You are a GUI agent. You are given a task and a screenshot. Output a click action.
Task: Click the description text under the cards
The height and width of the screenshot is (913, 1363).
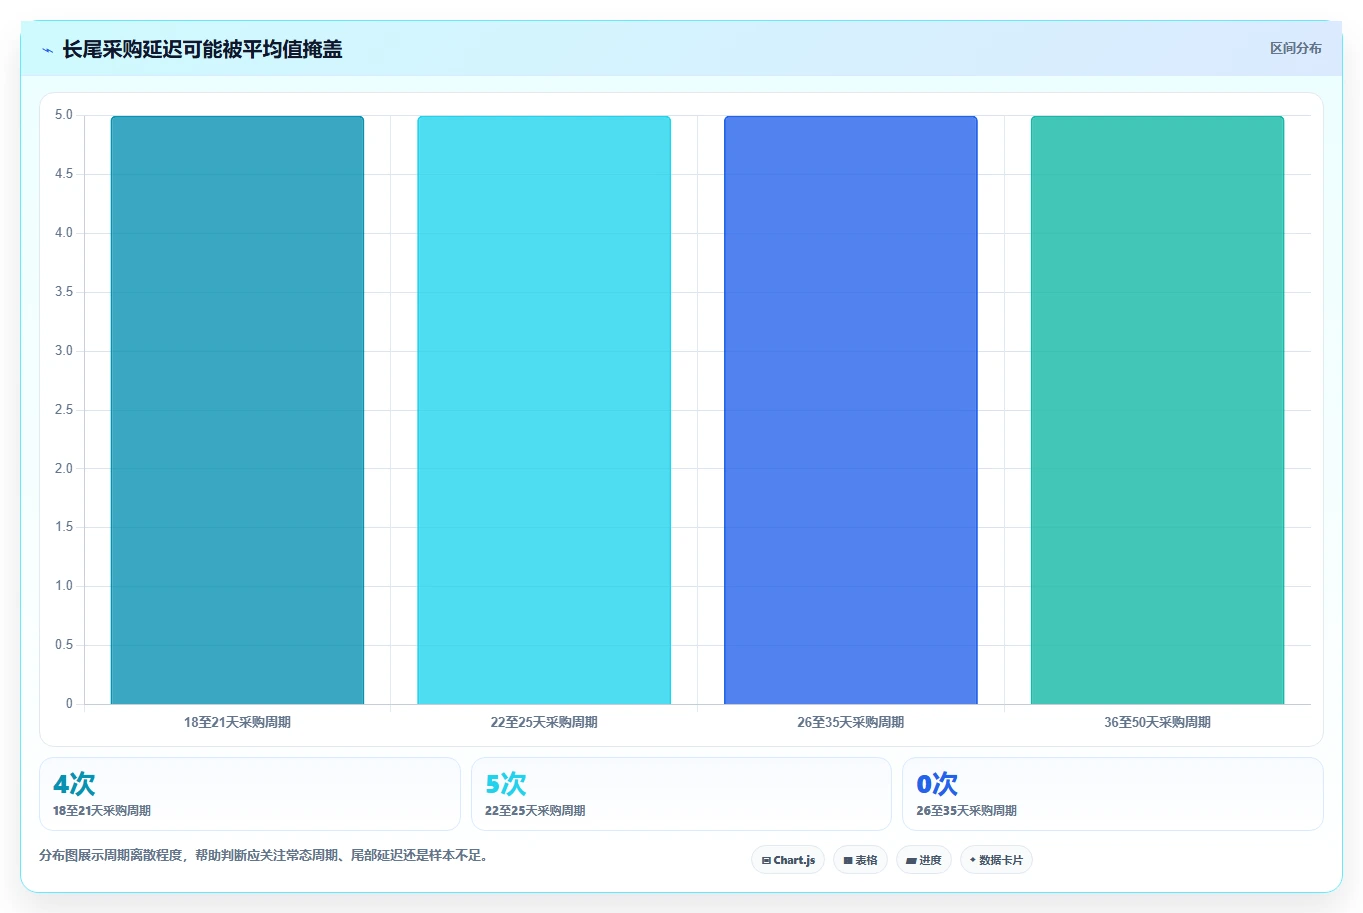coord(263,856)
